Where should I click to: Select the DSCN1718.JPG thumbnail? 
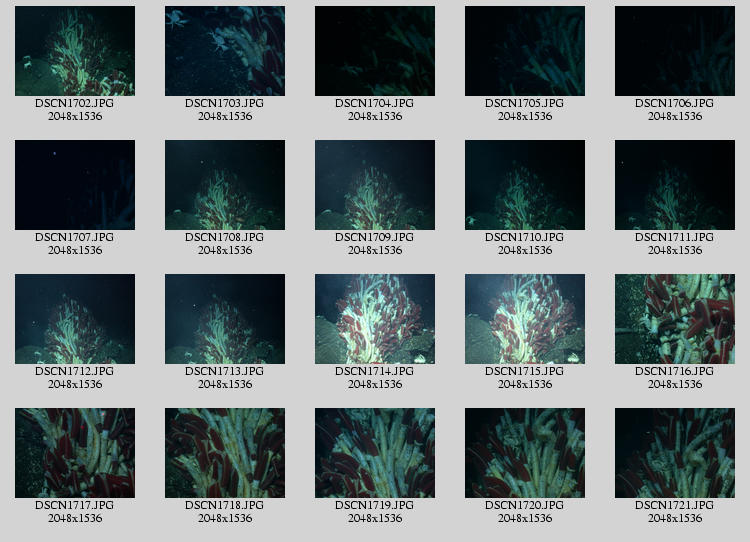click(225, 453)
